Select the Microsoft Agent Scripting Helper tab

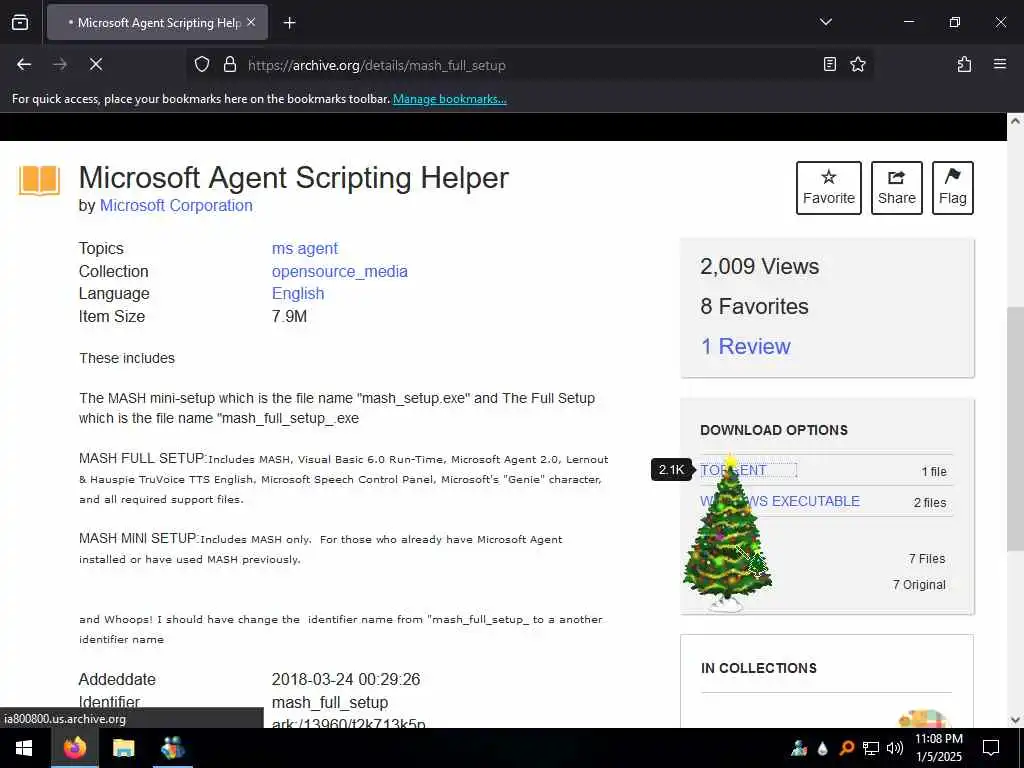(x=157, y=22)
